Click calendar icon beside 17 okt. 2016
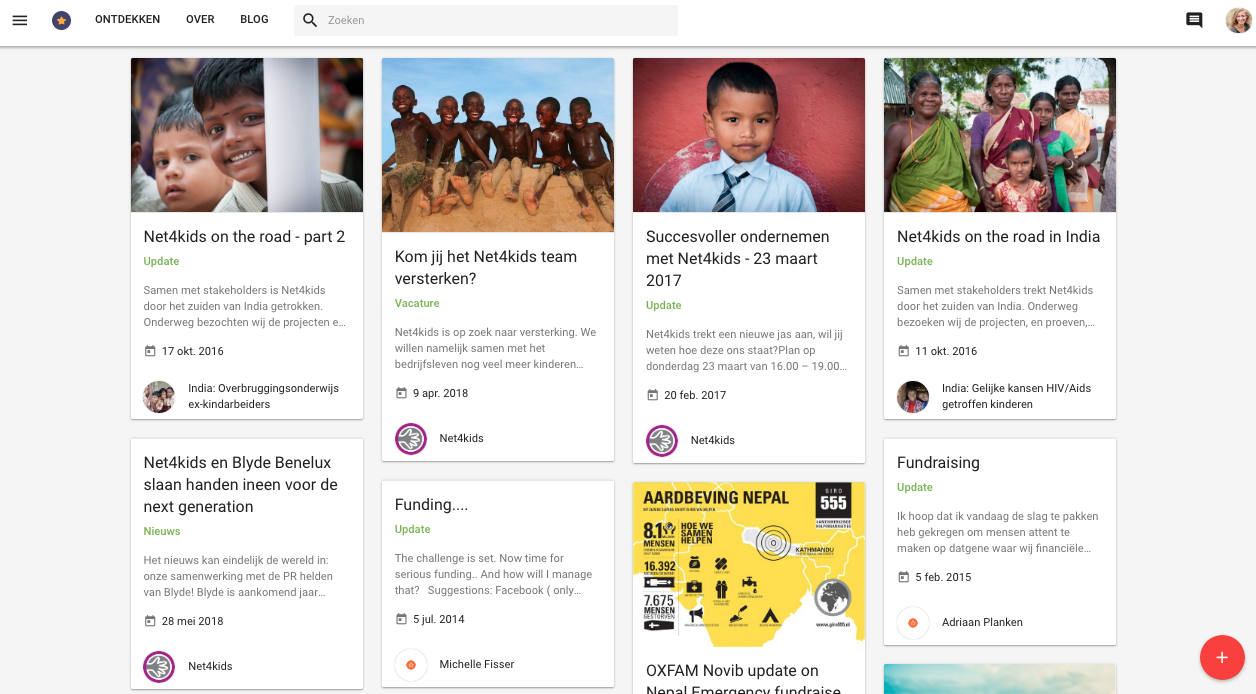This screenshot has width=1256, height=694. click(x=150, y=351)
